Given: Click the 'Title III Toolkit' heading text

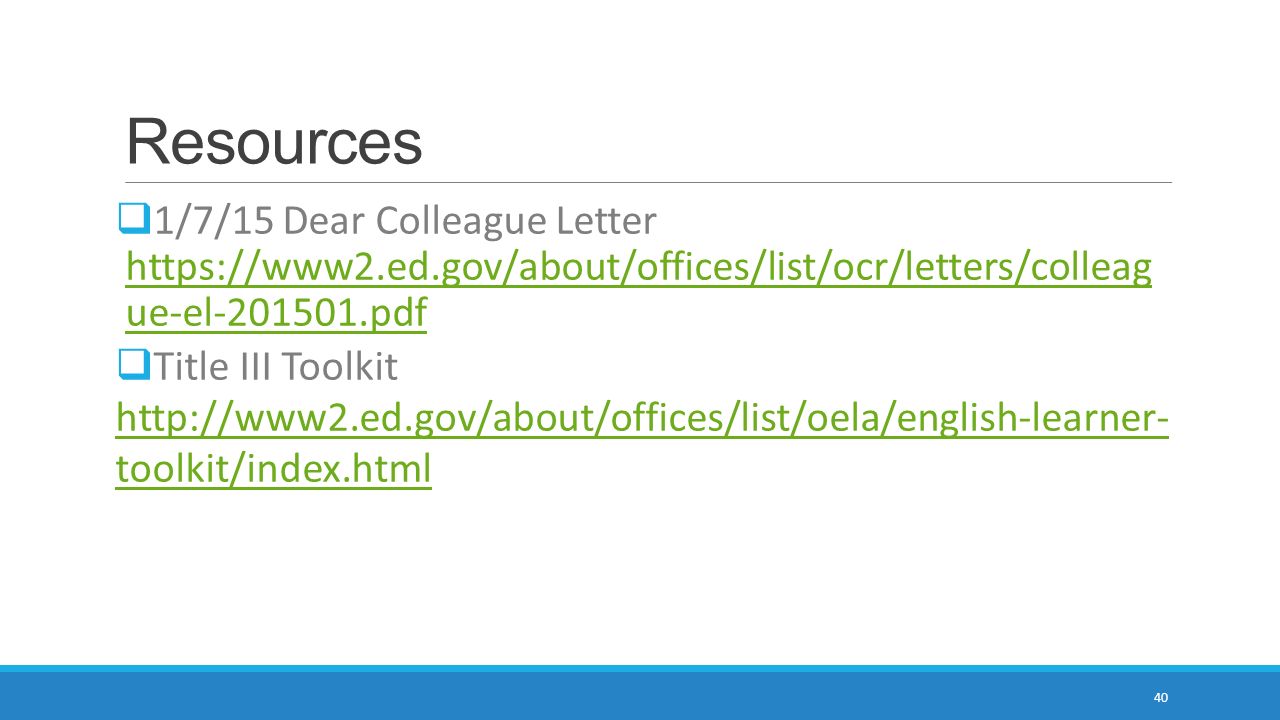Looking at the screenshot, I should click(x=275, y=368).
